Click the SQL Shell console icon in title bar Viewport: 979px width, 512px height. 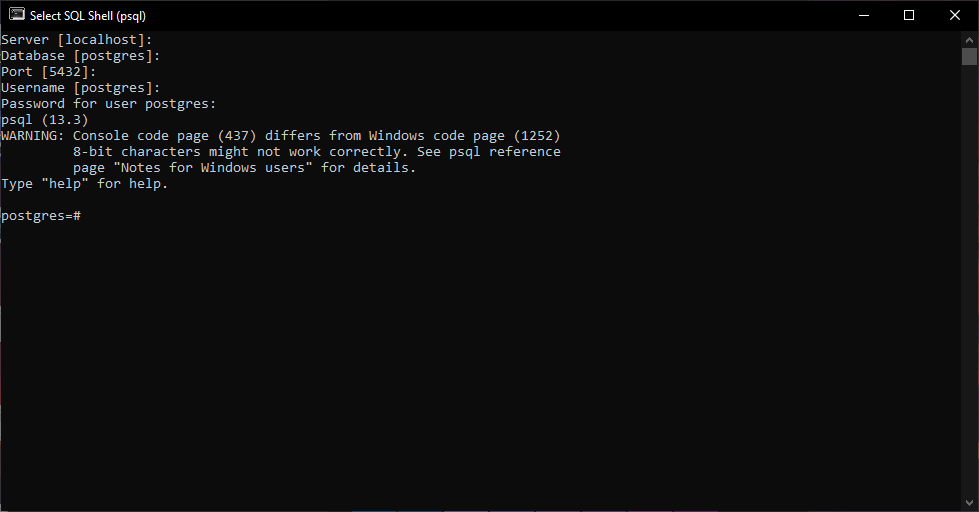16,15
